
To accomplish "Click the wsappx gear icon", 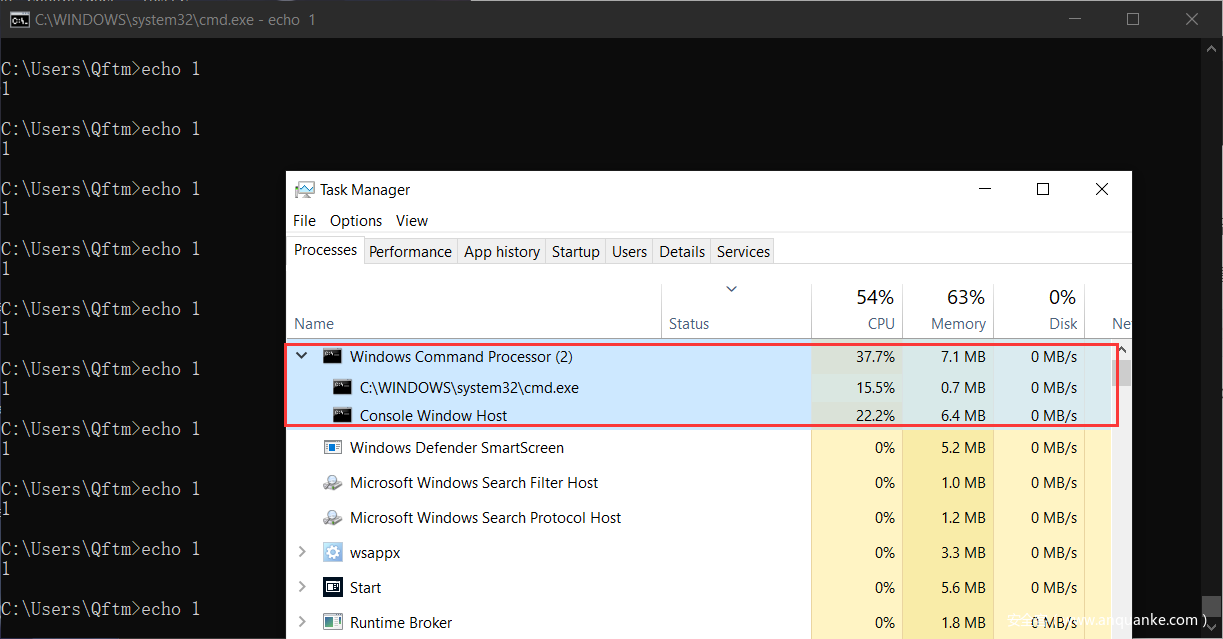I will [x=333, y=553].
